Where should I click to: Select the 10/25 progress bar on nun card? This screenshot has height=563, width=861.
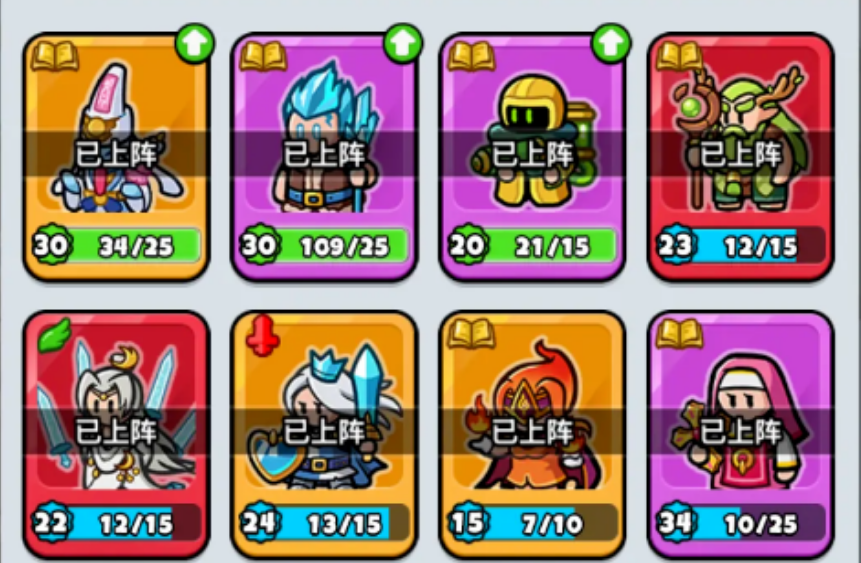tap(758, 523)
